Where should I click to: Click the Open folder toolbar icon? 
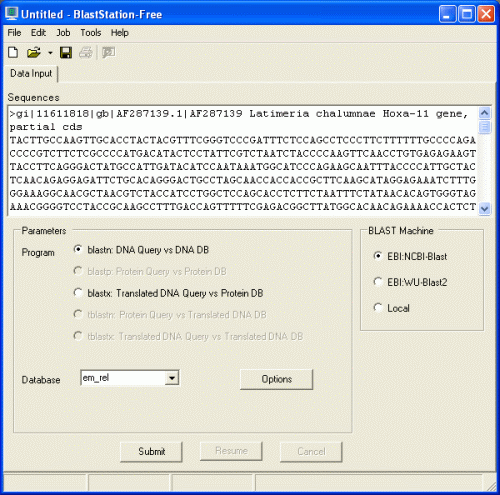(x=34, y=53)
